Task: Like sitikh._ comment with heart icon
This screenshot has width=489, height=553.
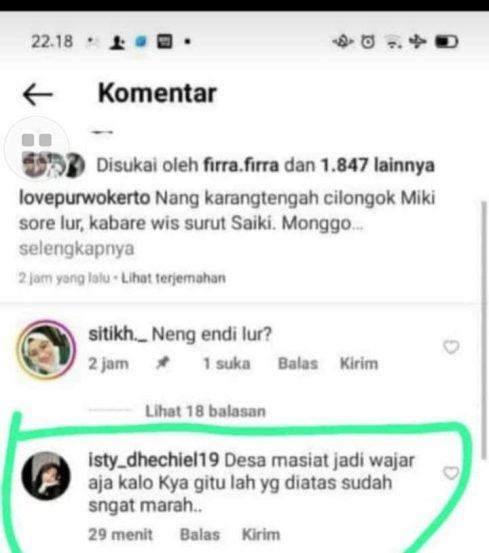Action: pyautogui.click(x=451, y=347)
